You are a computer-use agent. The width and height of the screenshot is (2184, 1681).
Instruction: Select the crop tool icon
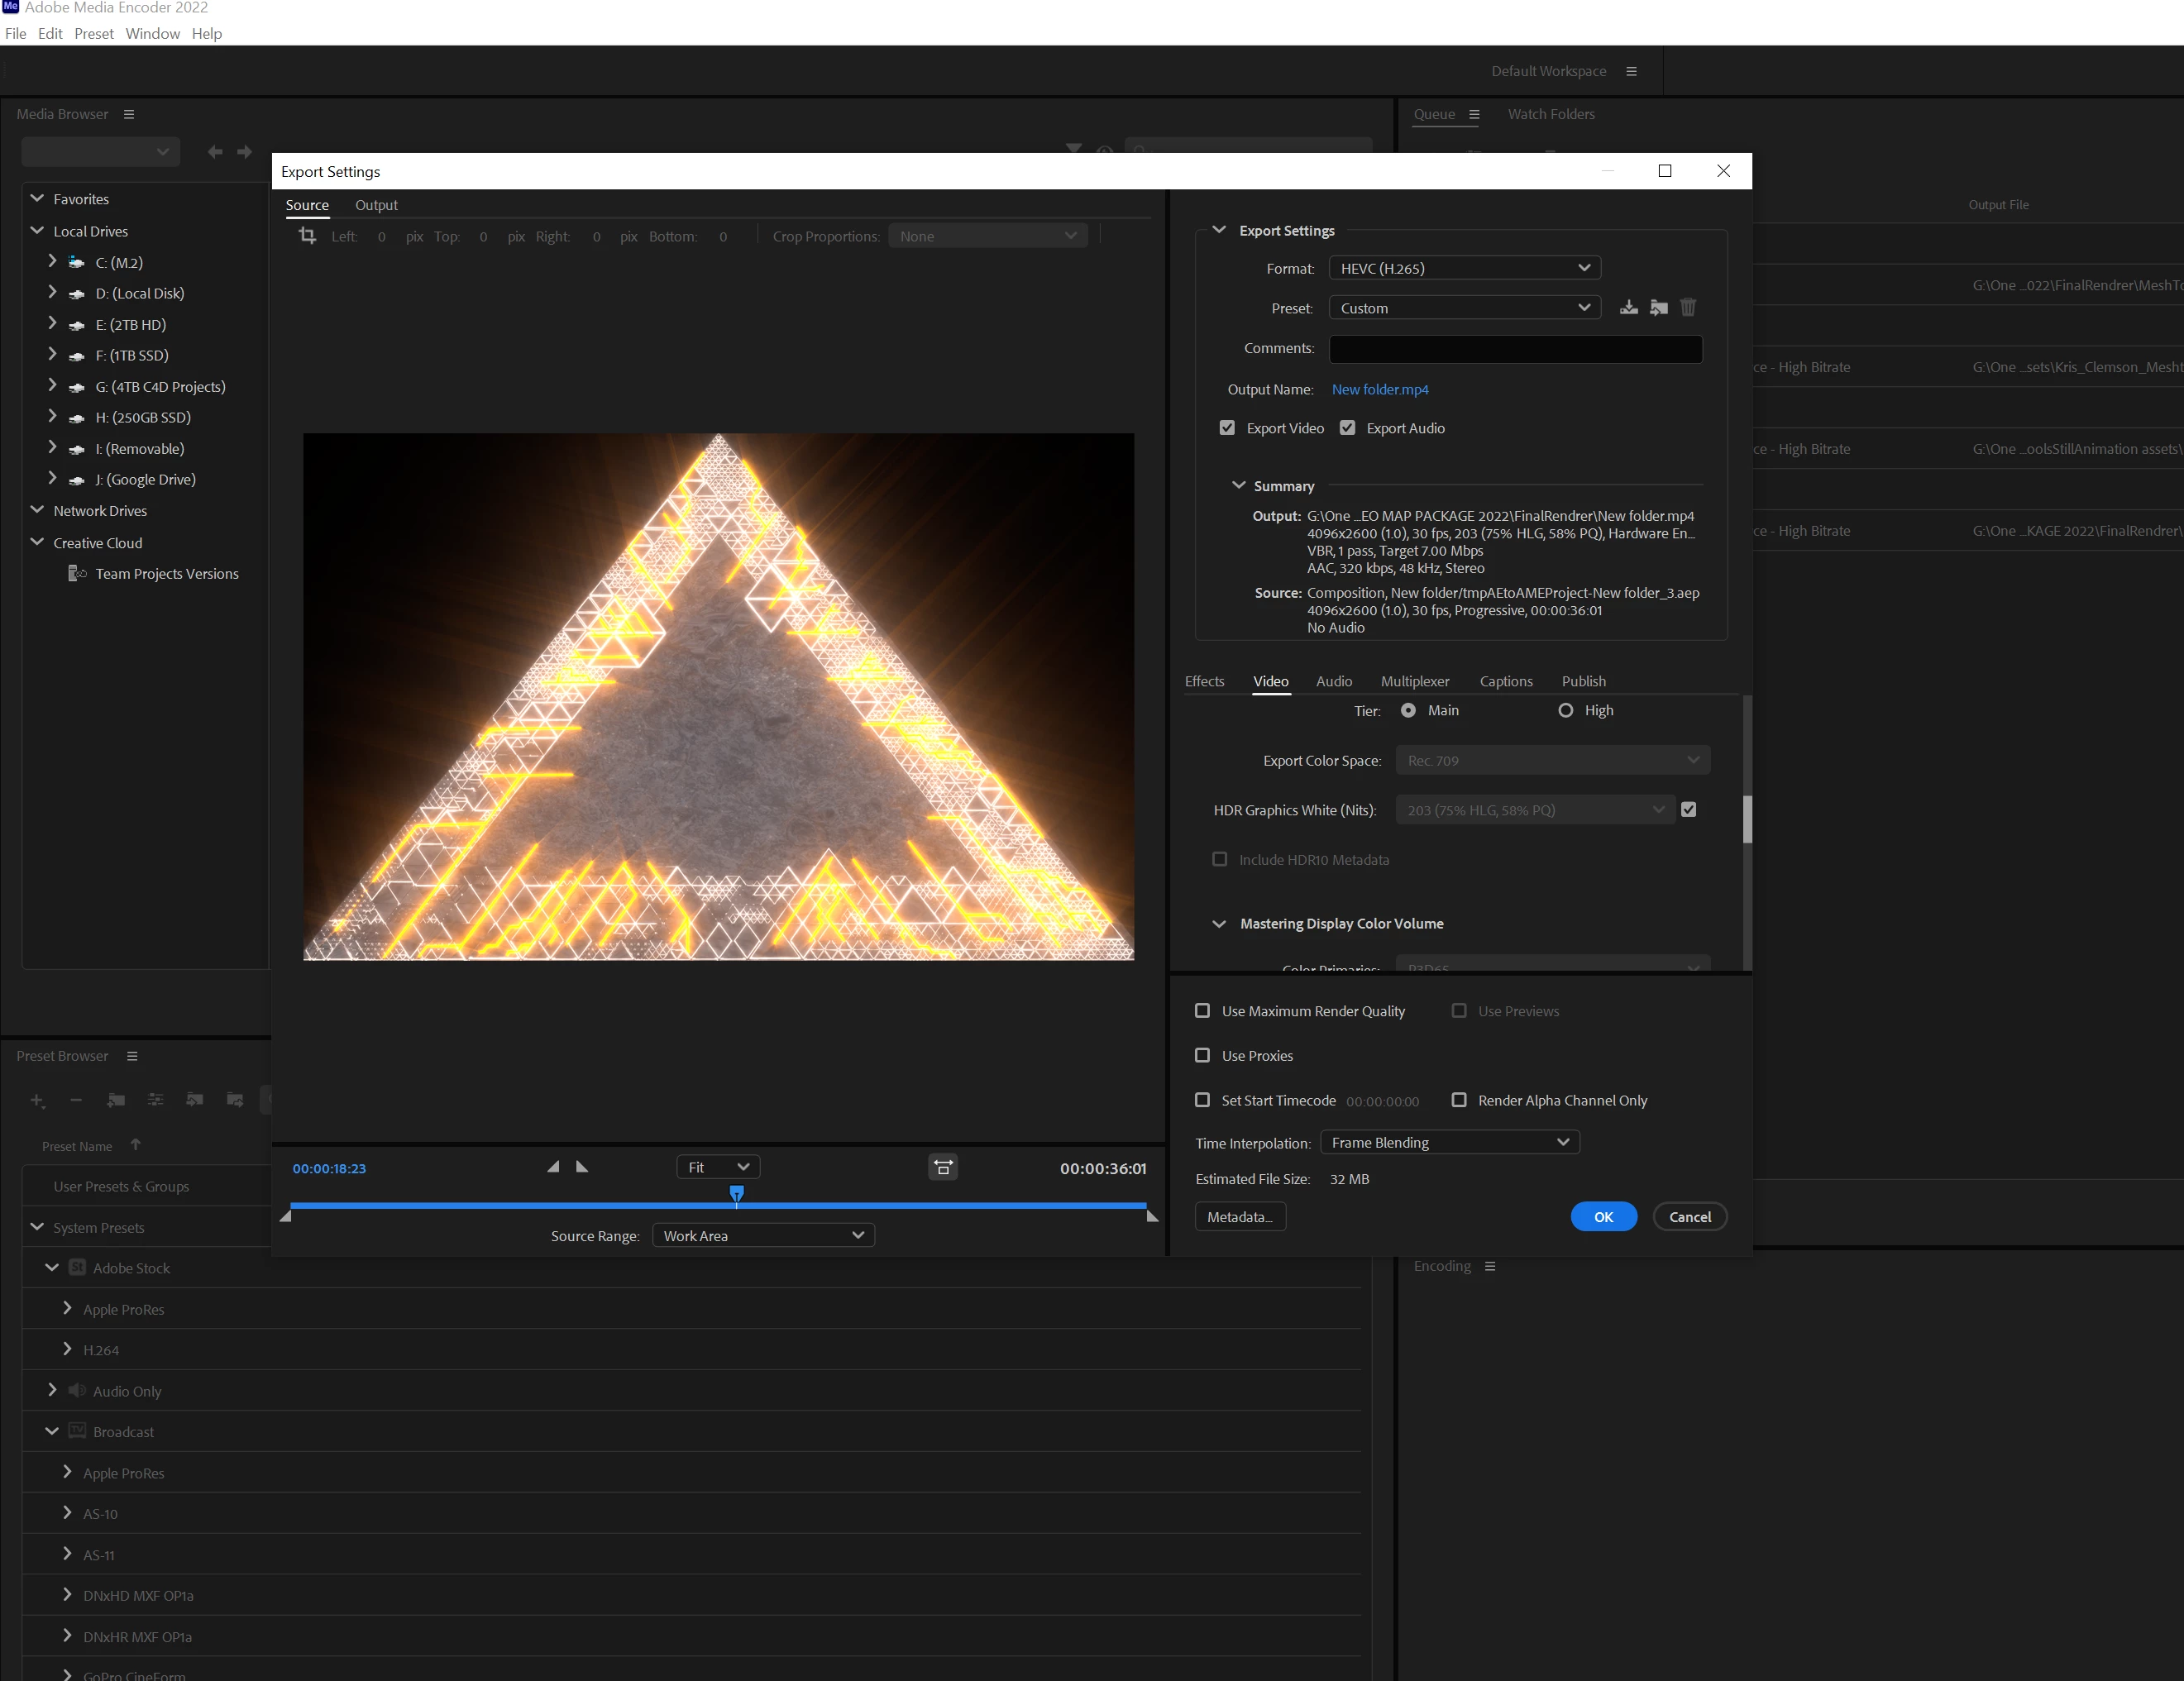click(x=307, y=236)
